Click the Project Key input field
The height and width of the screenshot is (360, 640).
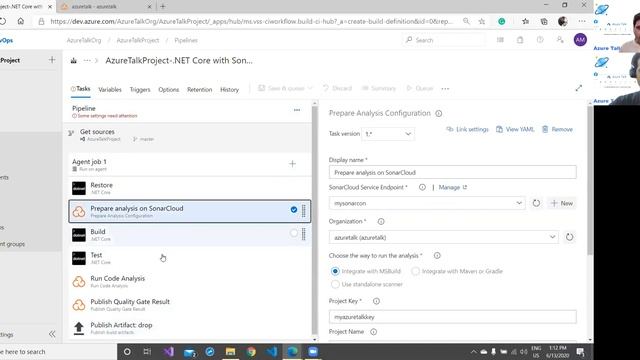(x=453, y=317)
